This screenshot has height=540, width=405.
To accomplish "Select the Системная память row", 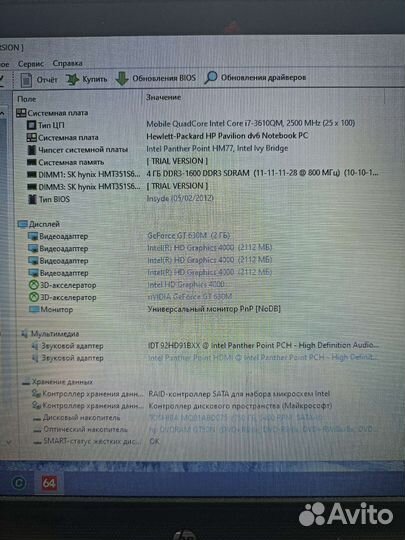I will (x=117, y=162).
